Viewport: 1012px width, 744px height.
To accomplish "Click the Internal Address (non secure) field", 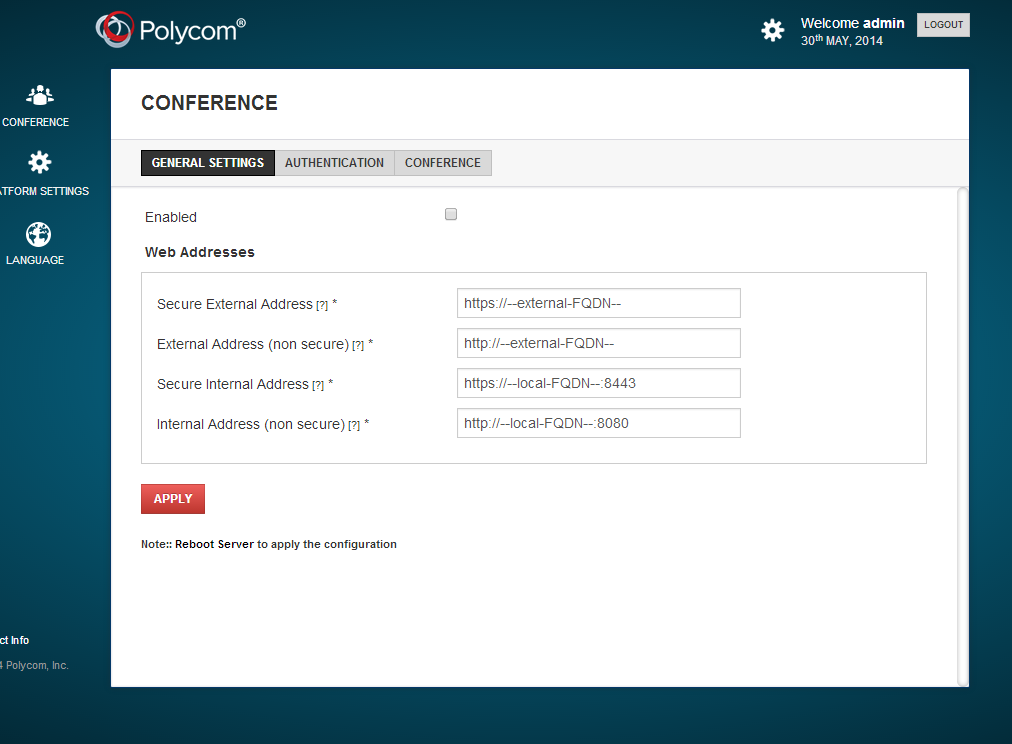I will [x=598, y=423].
